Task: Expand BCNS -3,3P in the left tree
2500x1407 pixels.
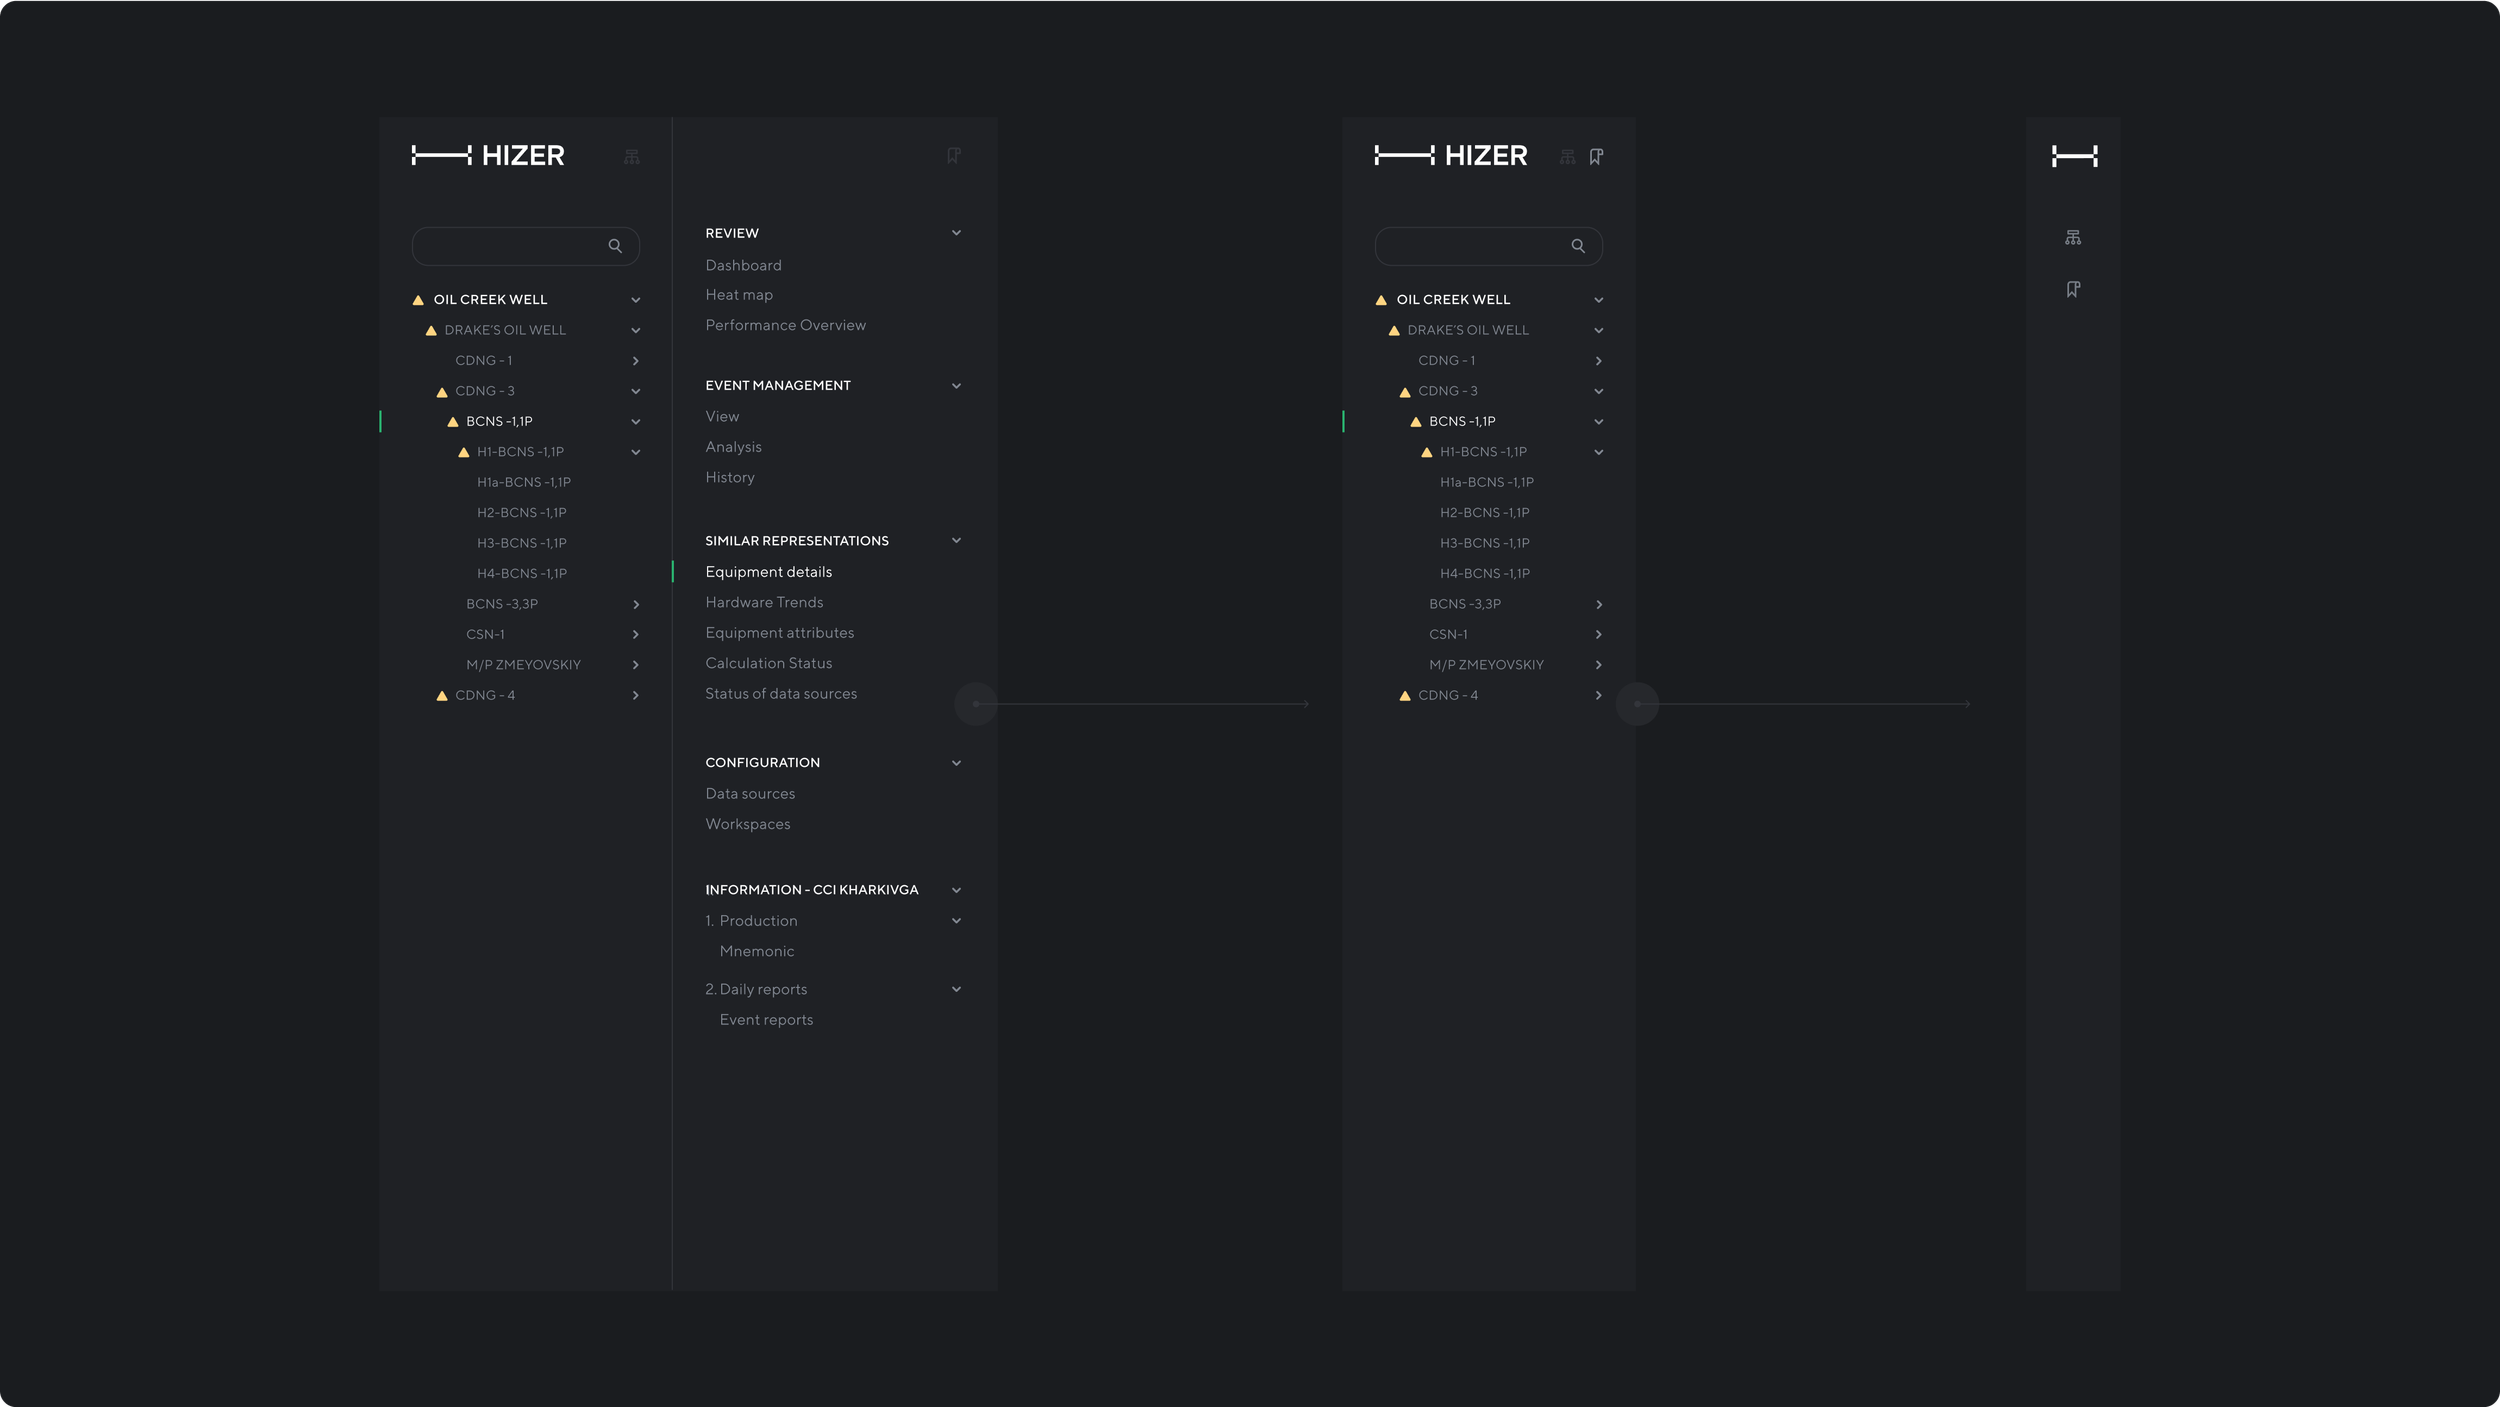Action: coord(635,605)
